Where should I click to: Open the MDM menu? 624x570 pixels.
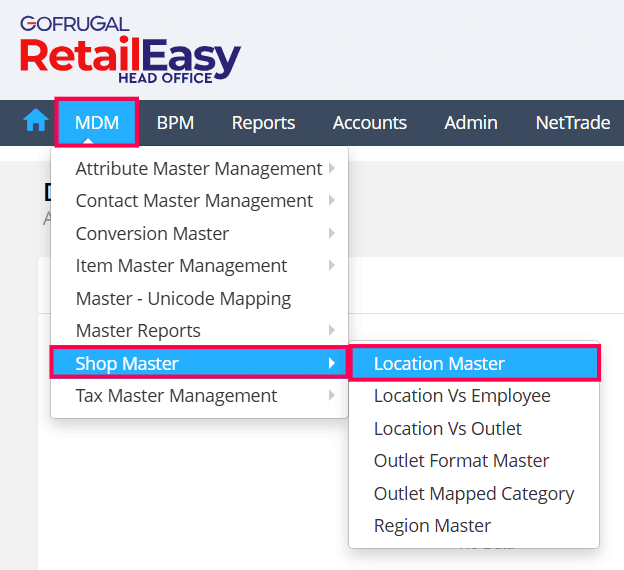click(x=97, y=123)
